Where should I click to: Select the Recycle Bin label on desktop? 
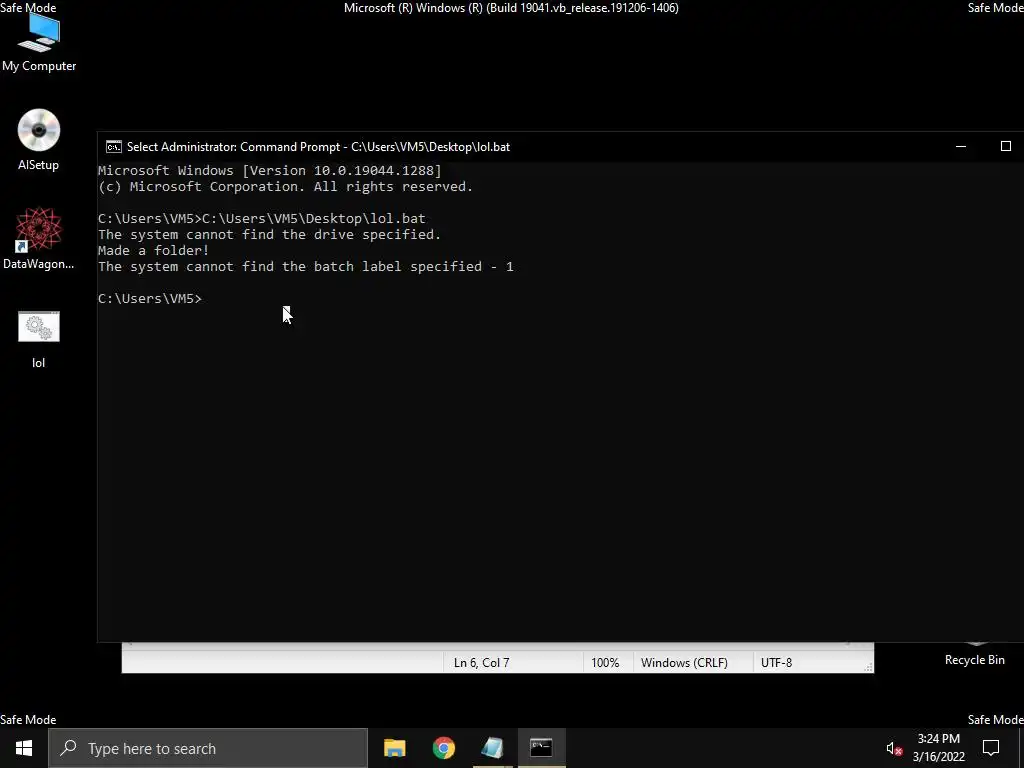974,660
